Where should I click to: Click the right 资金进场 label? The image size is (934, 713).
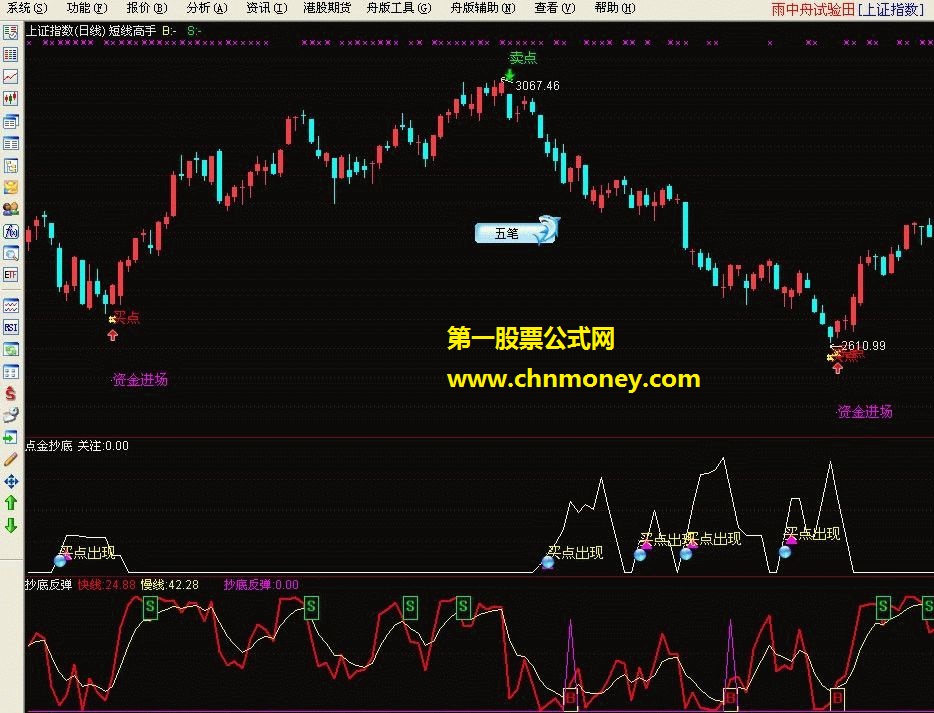pyautogui.click(x=865, y=412)
